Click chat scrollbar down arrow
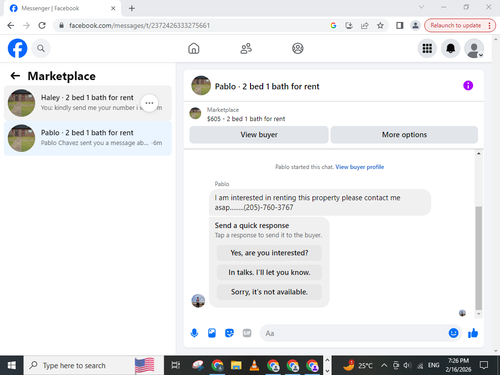The width and height of the screenshot is (500, 375). pos(479,314)
